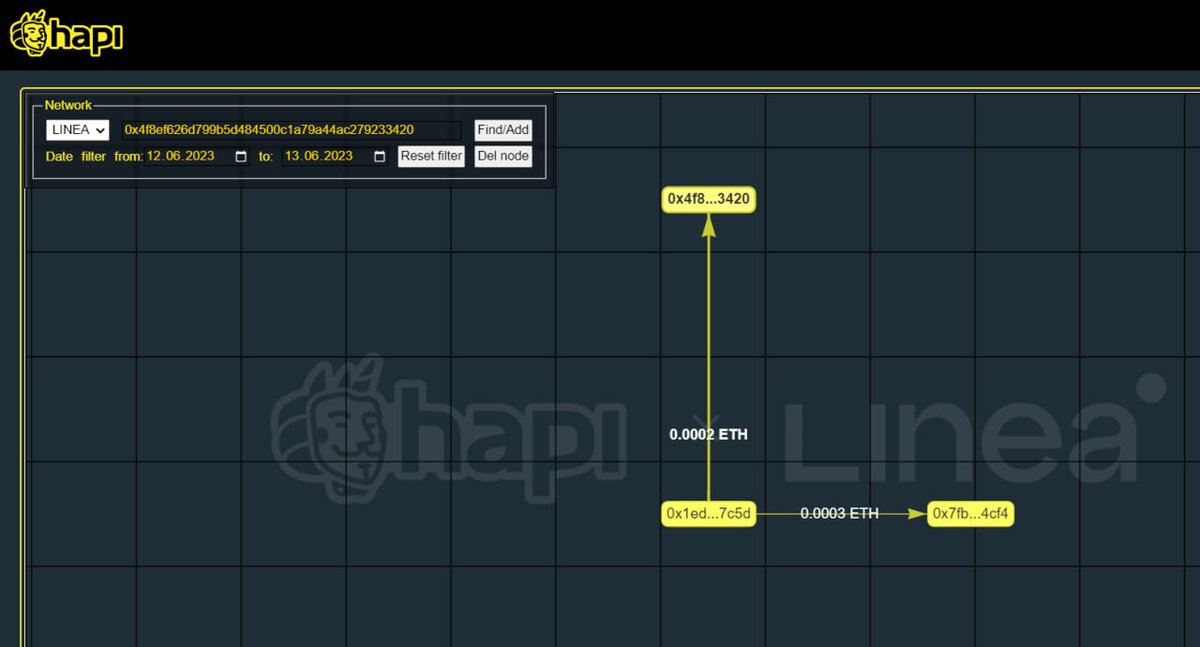Click the to date field 13.06.2023

pyautogui.click(x=336, y=157)
